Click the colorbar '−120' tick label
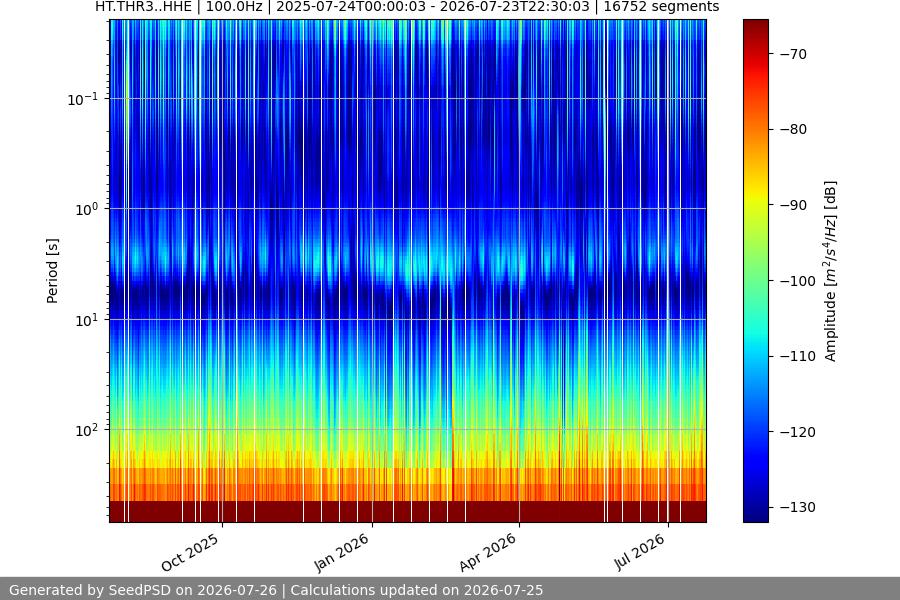The width and height of the screenshot is (900, 600). 798,432
